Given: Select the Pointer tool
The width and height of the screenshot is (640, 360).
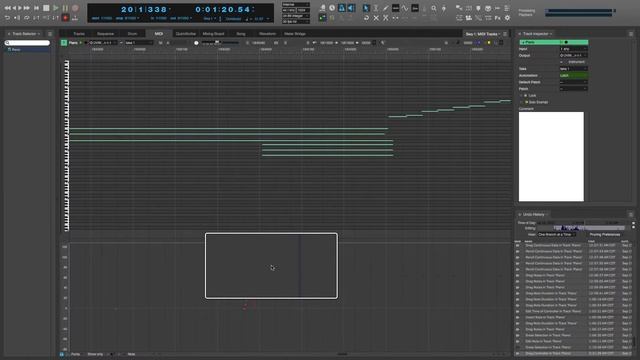Looking at the screenshot, I should click(366, 8).
